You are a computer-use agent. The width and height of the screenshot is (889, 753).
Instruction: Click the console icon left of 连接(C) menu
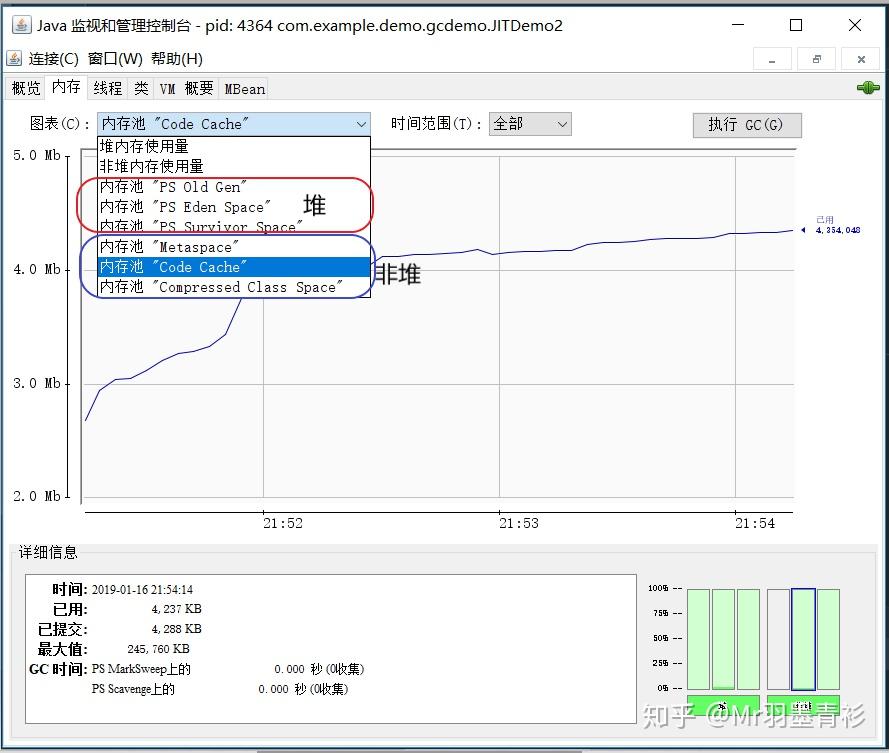click(x=13, y=58)
